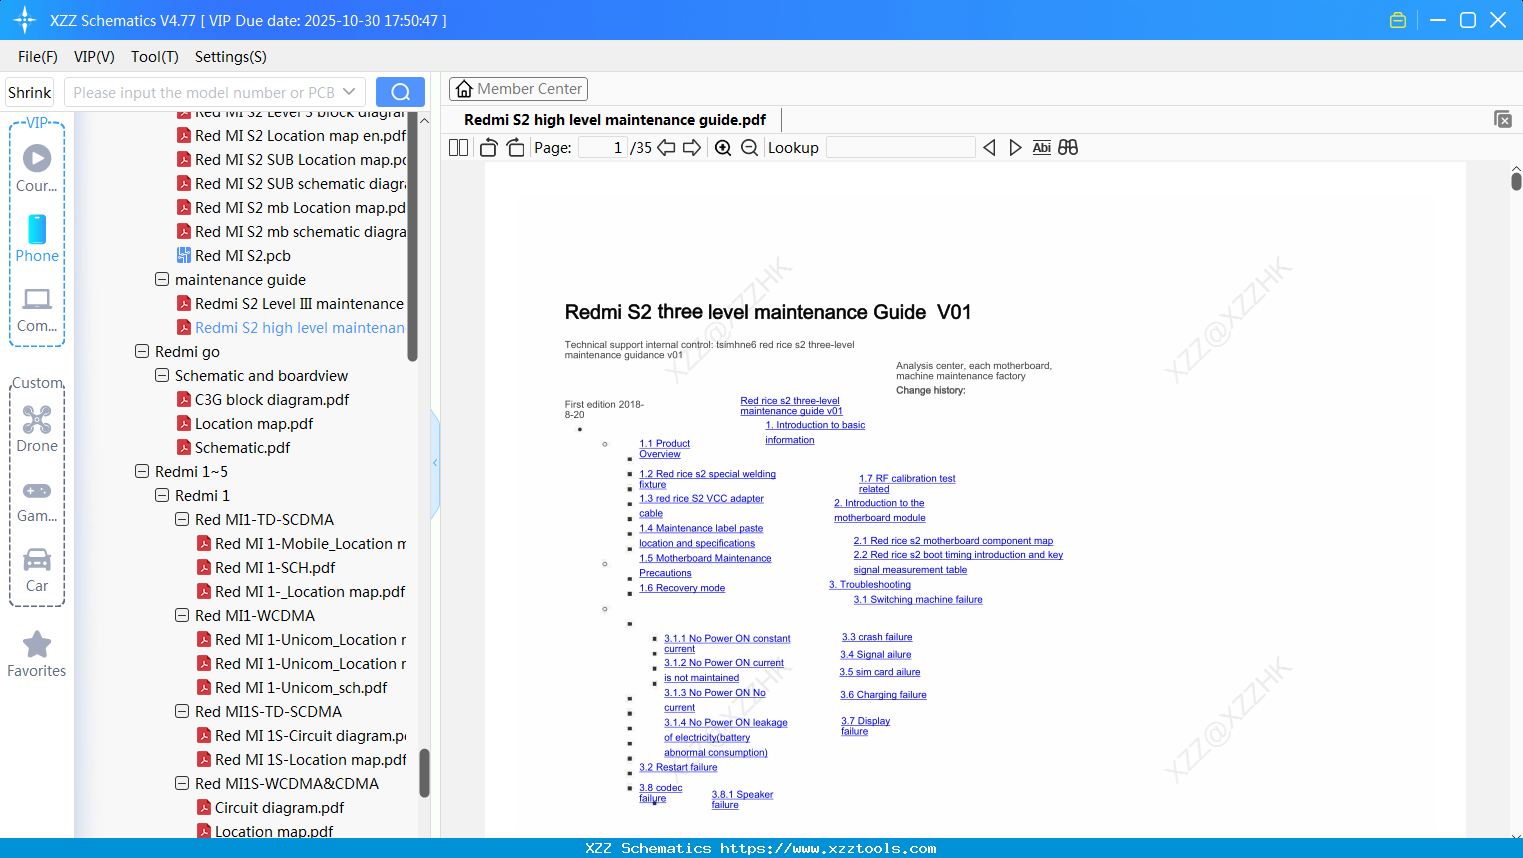
Task: Collapse the Red MI1-TD-SCDMA node
Action: [182, 519]
